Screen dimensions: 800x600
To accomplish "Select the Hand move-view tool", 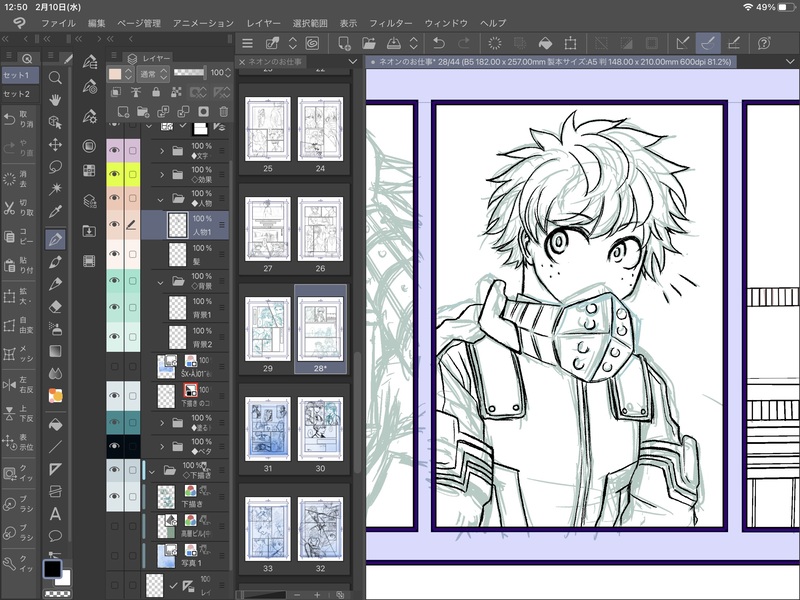I will pyautogui.click(x=55, y=100).
